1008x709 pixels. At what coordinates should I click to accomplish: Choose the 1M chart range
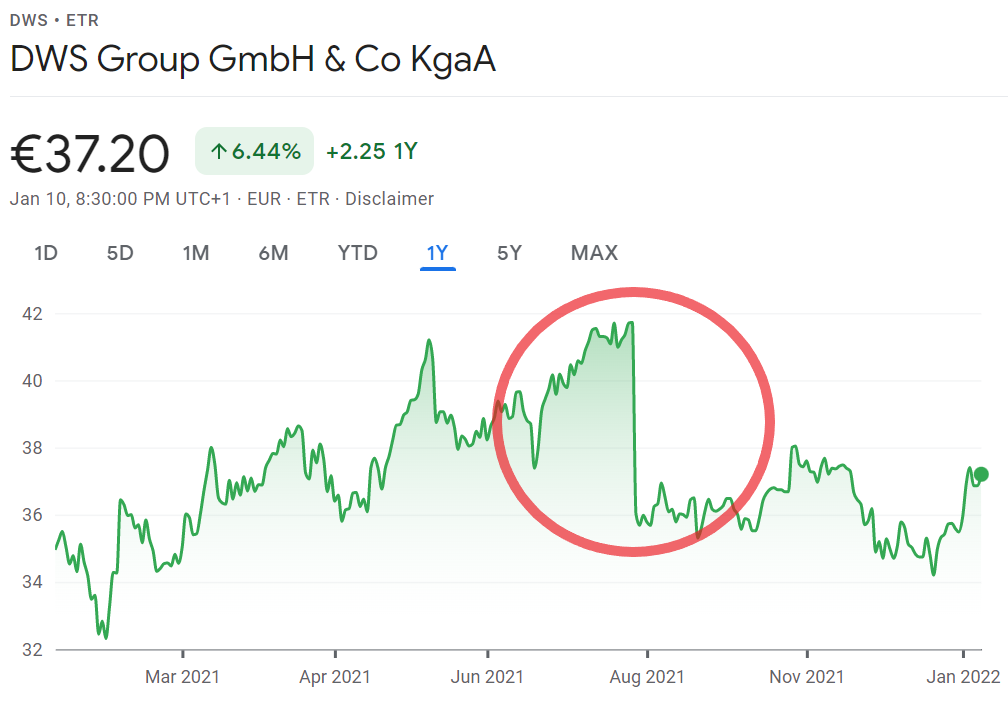pyautogui.click(x=196, y=253)
